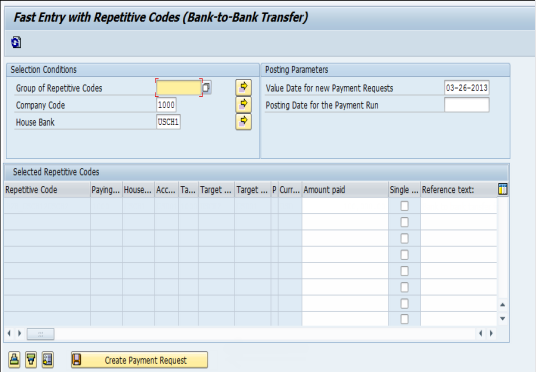The image size is (536, 372).
Task: Select the Repetitive Code column header
Action: tap(47, 190)
